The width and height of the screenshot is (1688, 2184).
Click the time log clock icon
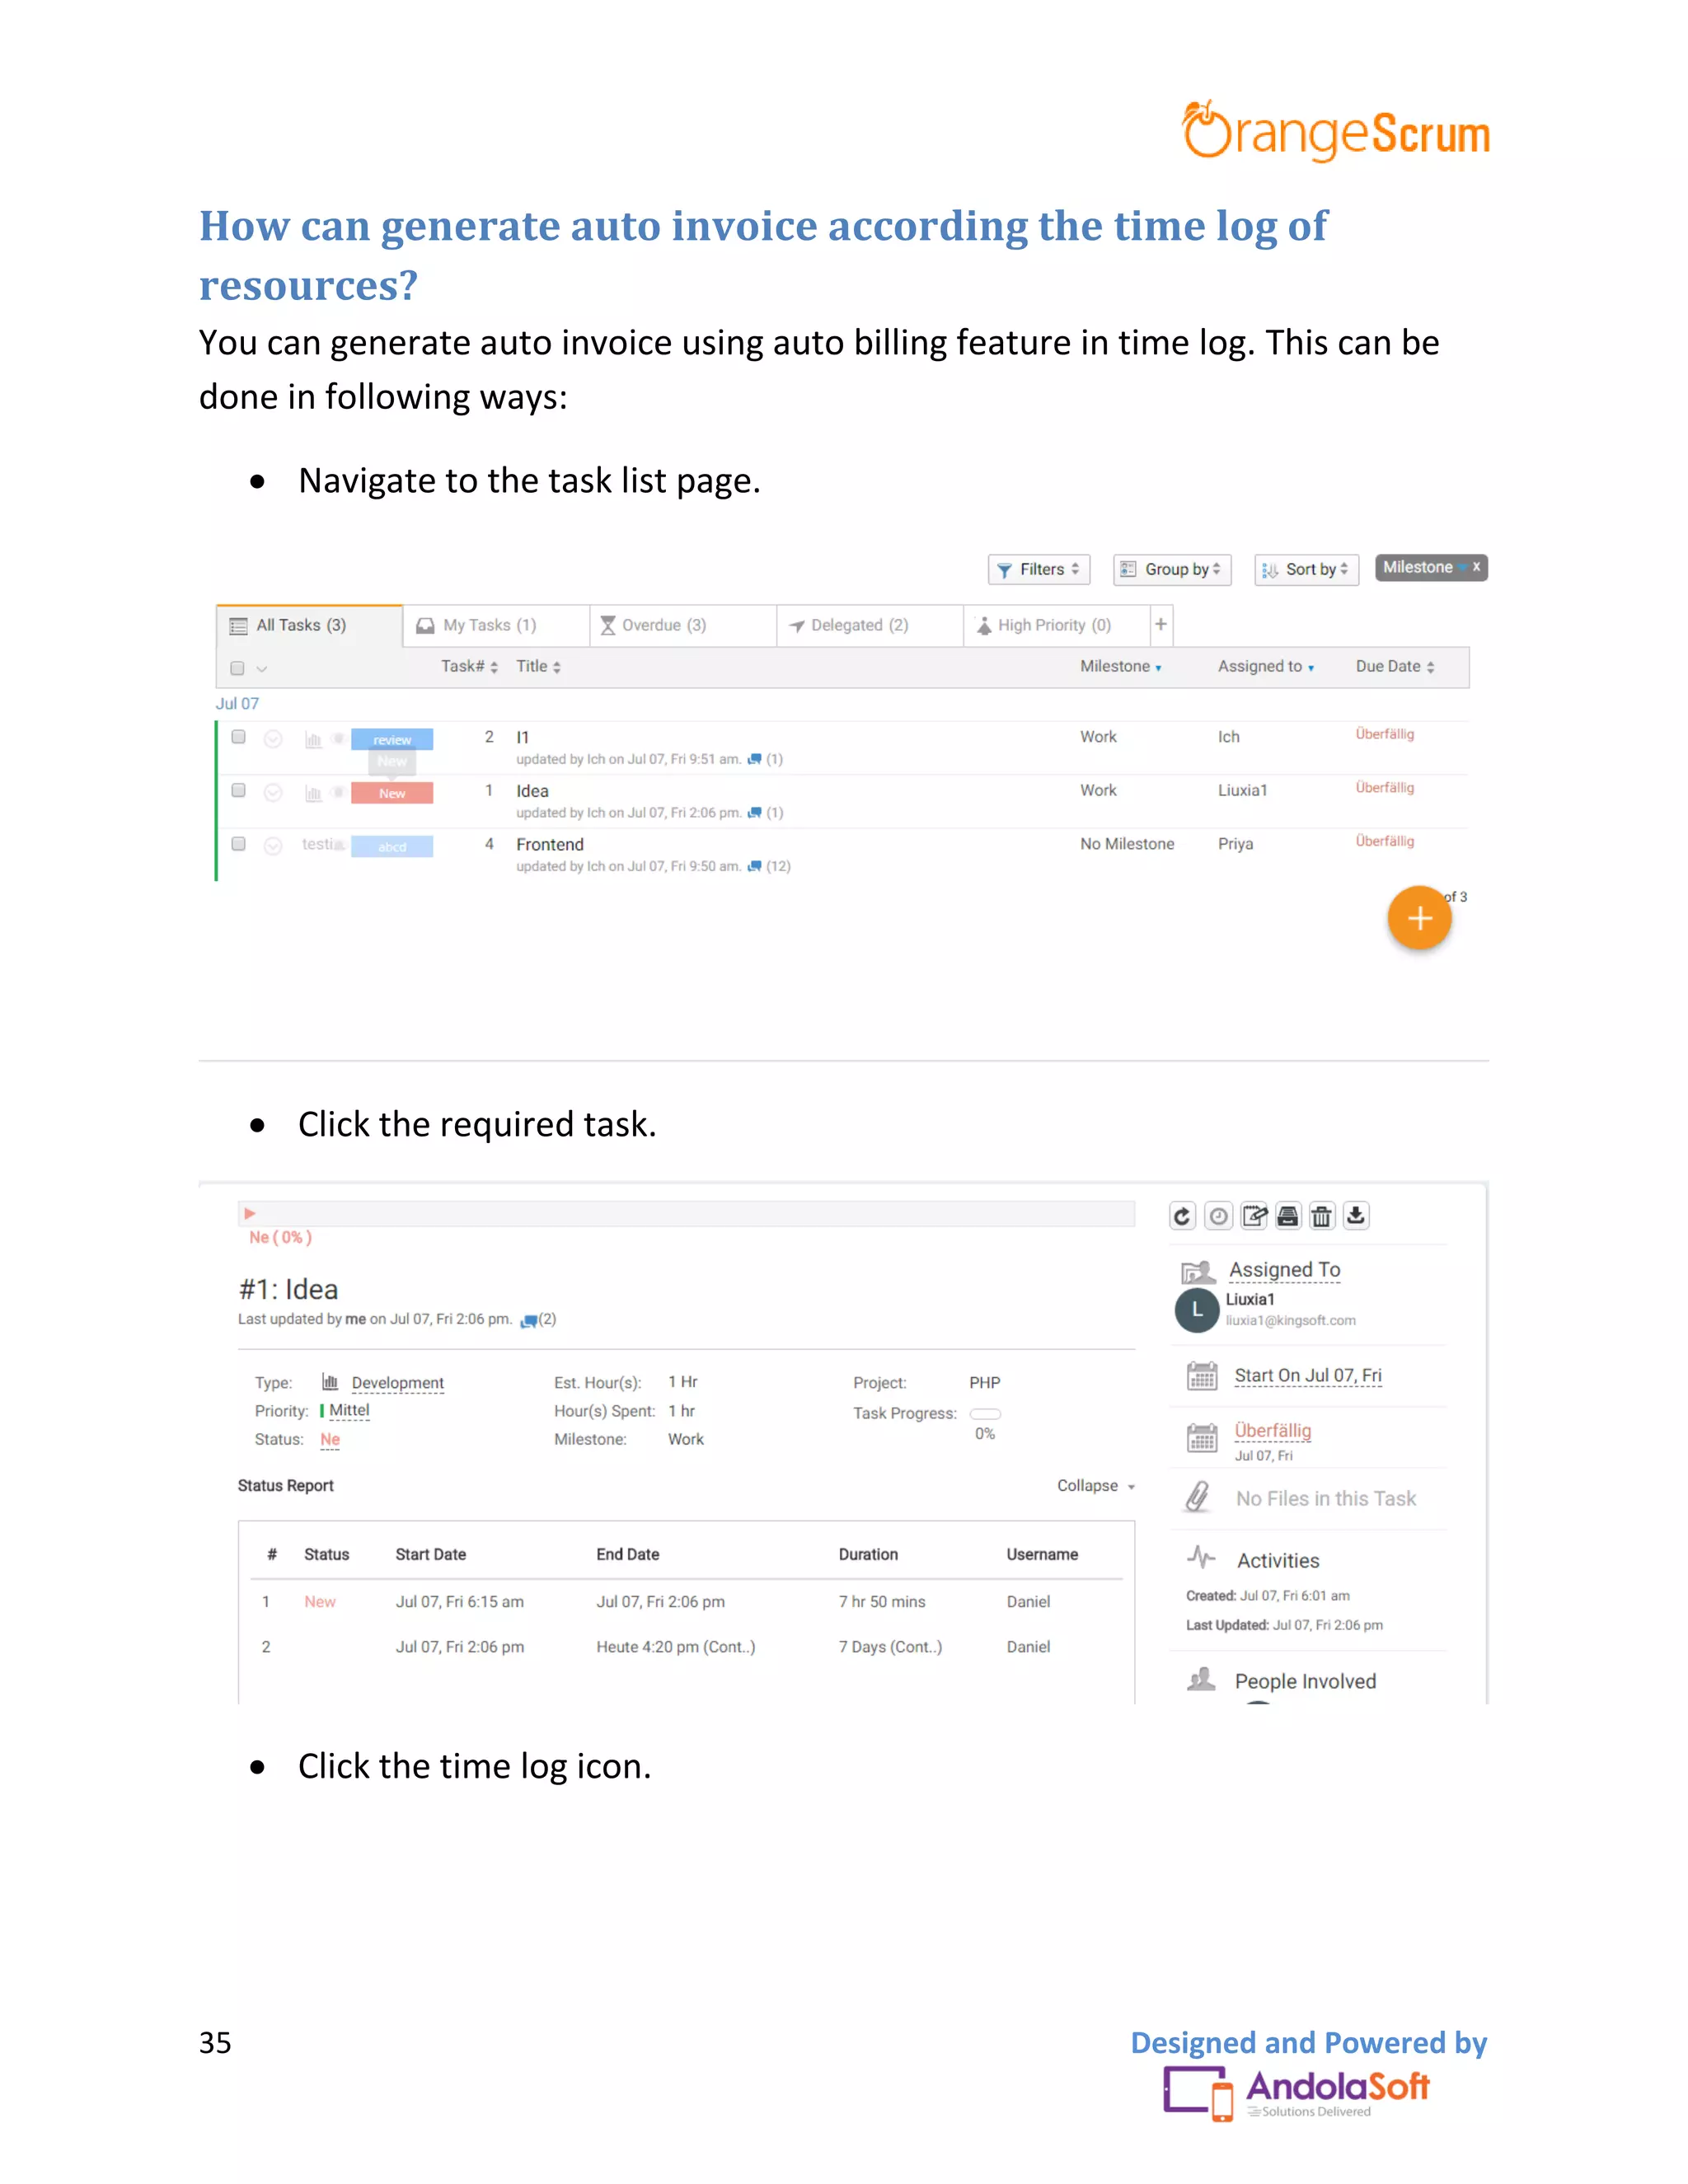[x=1218, y=1216]
